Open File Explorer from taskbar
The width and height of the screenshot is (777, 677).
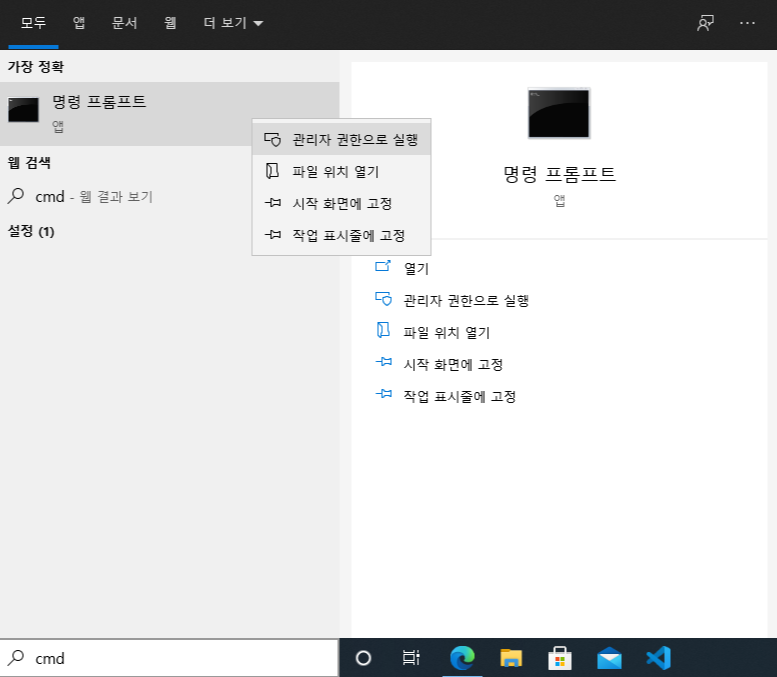[x=511, y=658]
